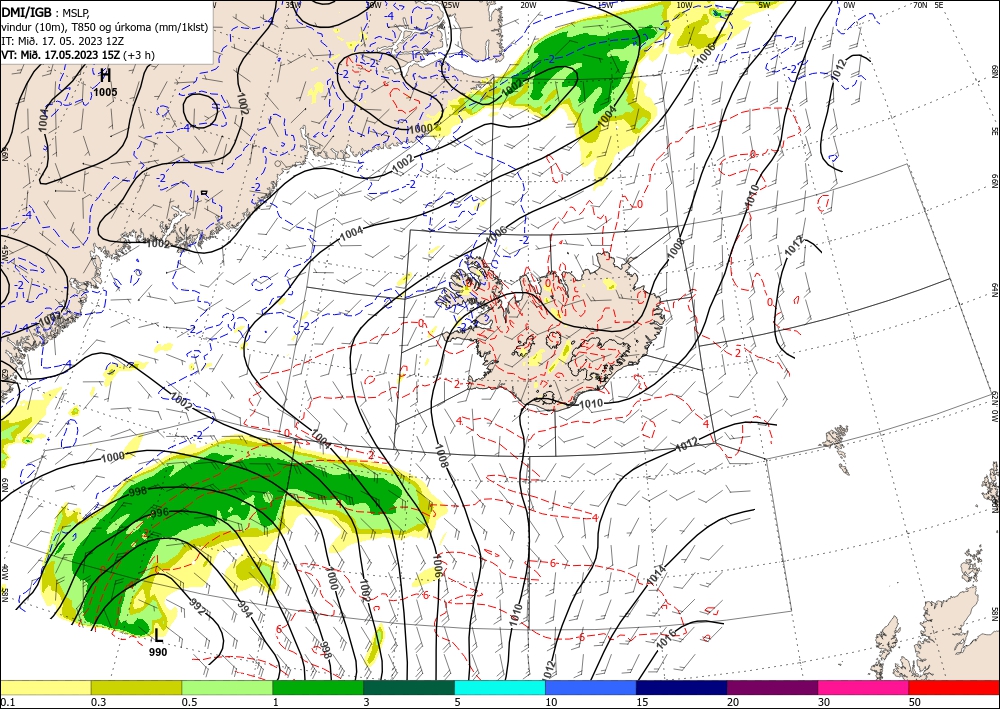Choose the blue 10 mm legend swatch
The image size is (1000, 709).
coord(591,687)
